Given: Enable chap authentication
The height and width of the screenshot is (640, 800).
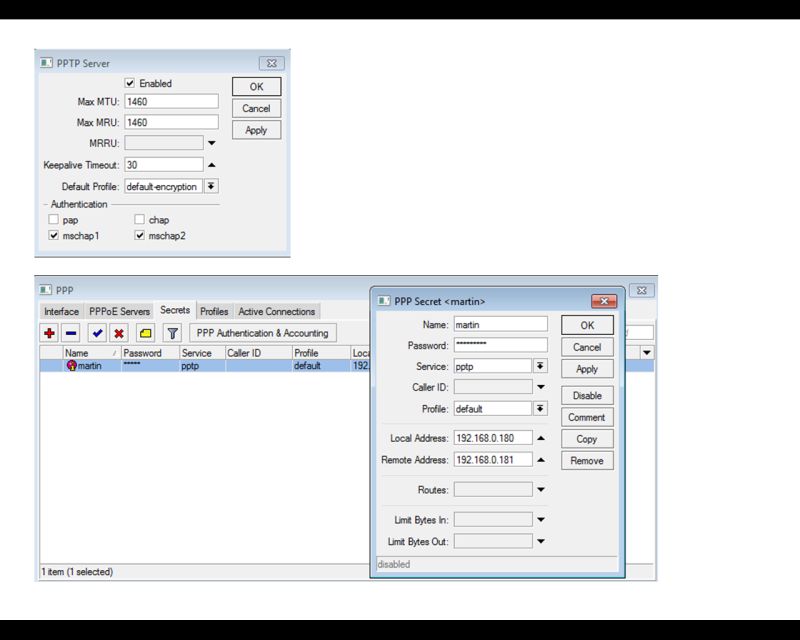Looking at the screenshot, I should [139, 219].
